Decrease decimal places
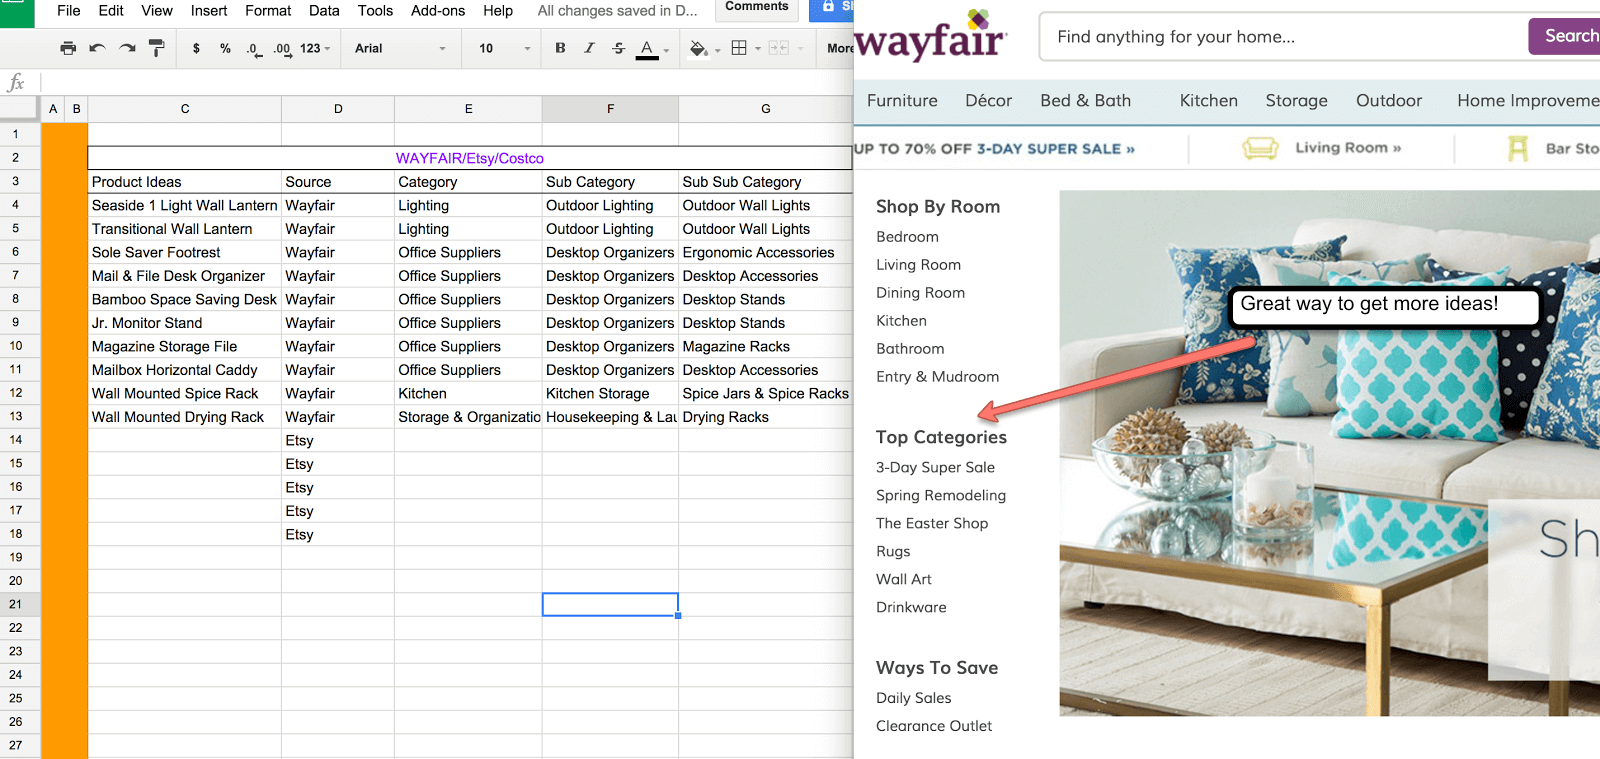Image resolution: width=1600 pixels, height=759 pixels. [253, 48]
